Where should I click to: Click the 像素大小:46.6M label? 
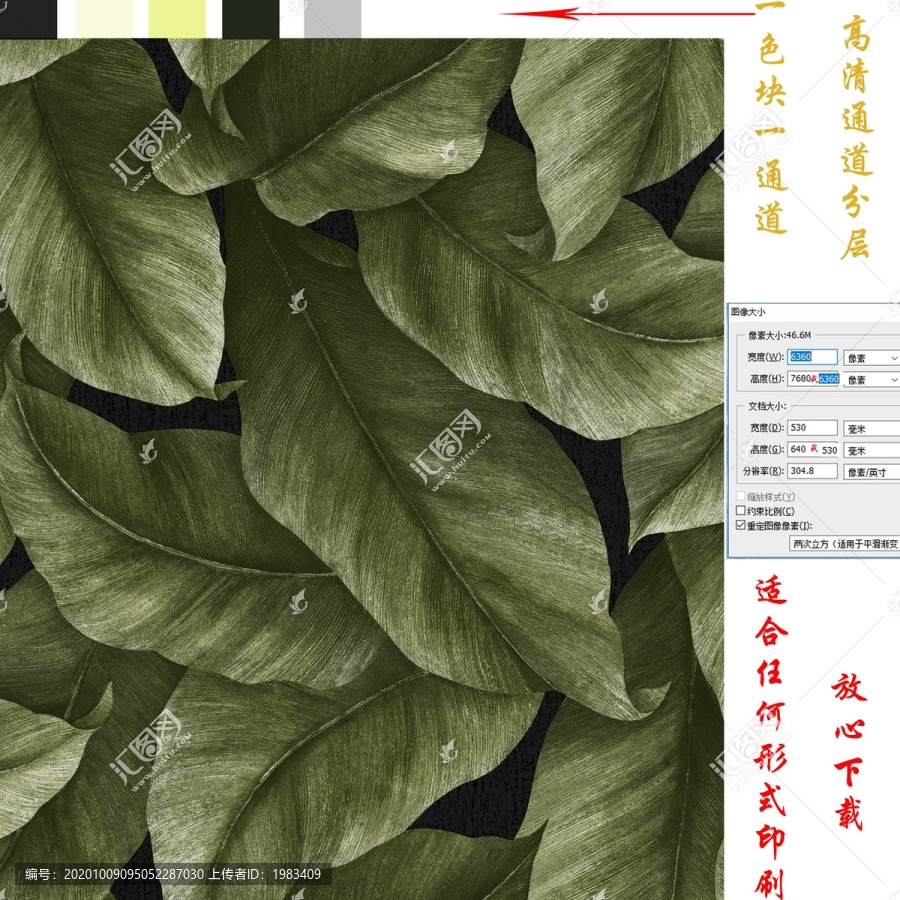[x=779, y=335]
